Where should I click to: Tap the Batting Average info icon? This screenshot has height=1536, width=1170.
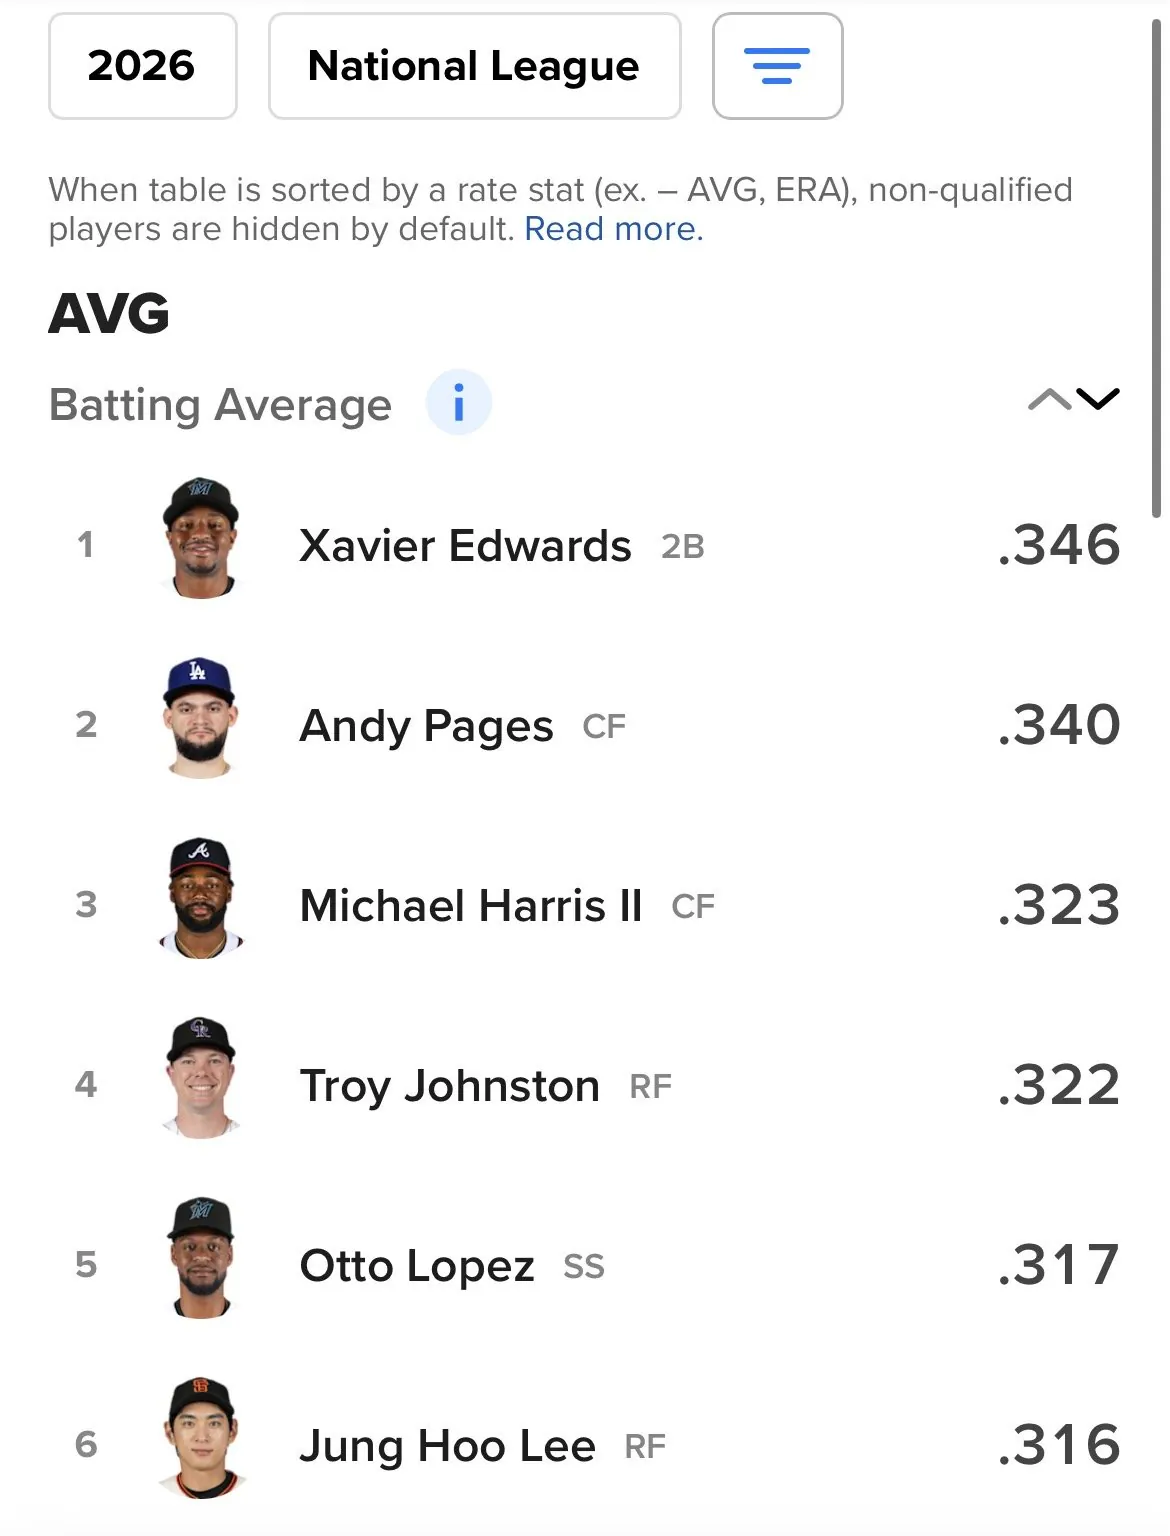pyautogui.click(x=458, y=403)
